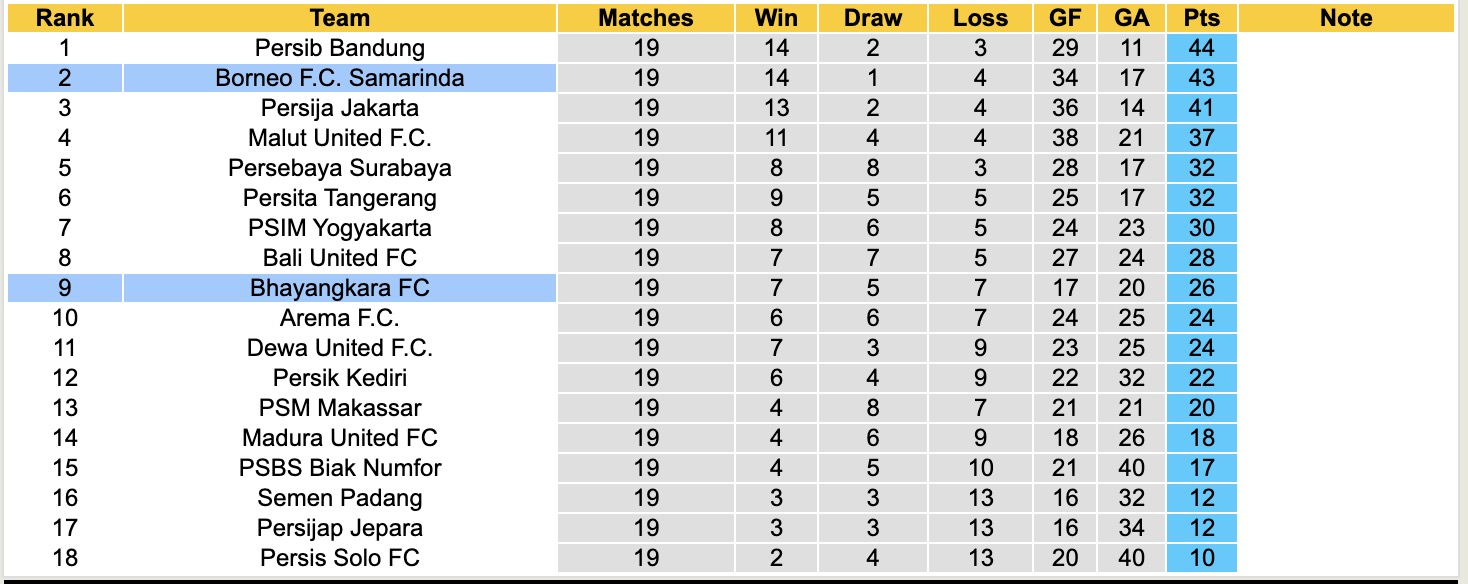1468x584 pixels.
Task: Click the Note column header
Action: 1346,18
